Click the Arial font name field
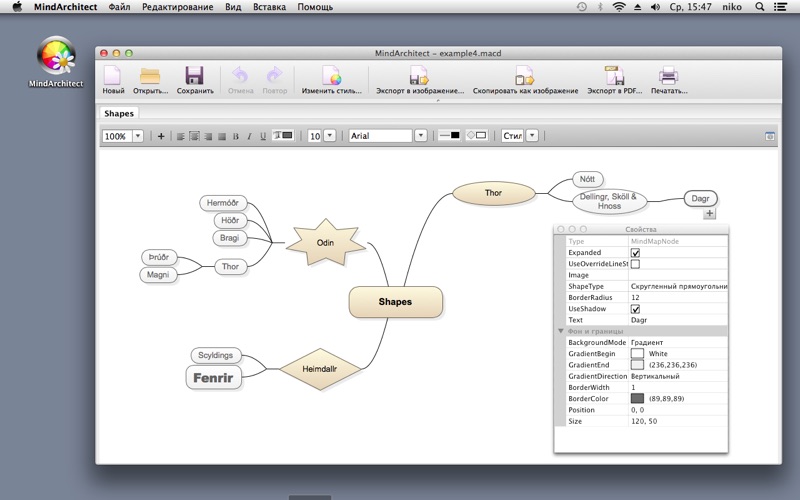The width and height of the screenshot is (800, 500). 380,136
